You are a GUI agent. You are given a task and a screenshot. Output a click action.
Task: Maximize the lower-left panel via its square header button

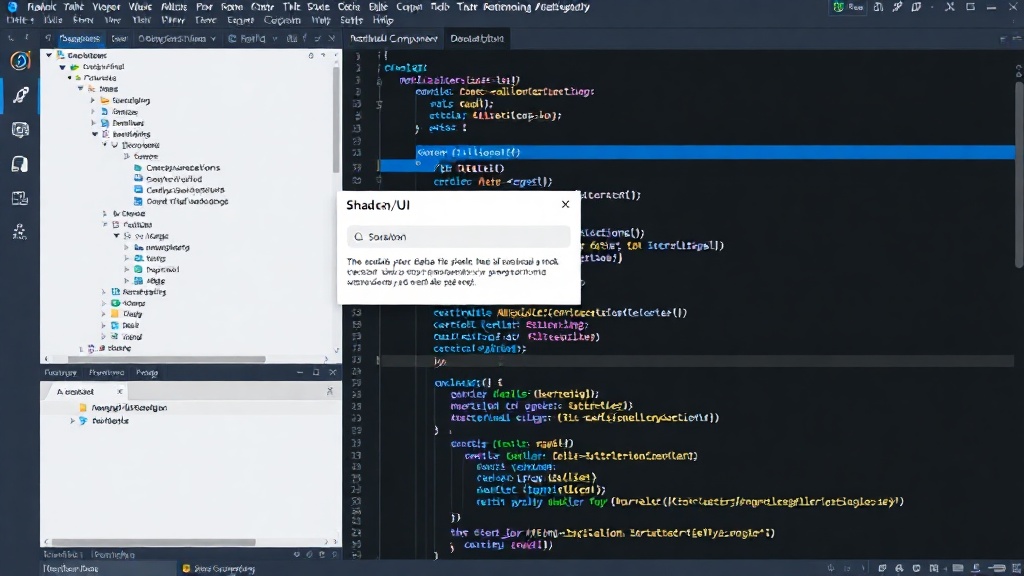coord(316,372)
